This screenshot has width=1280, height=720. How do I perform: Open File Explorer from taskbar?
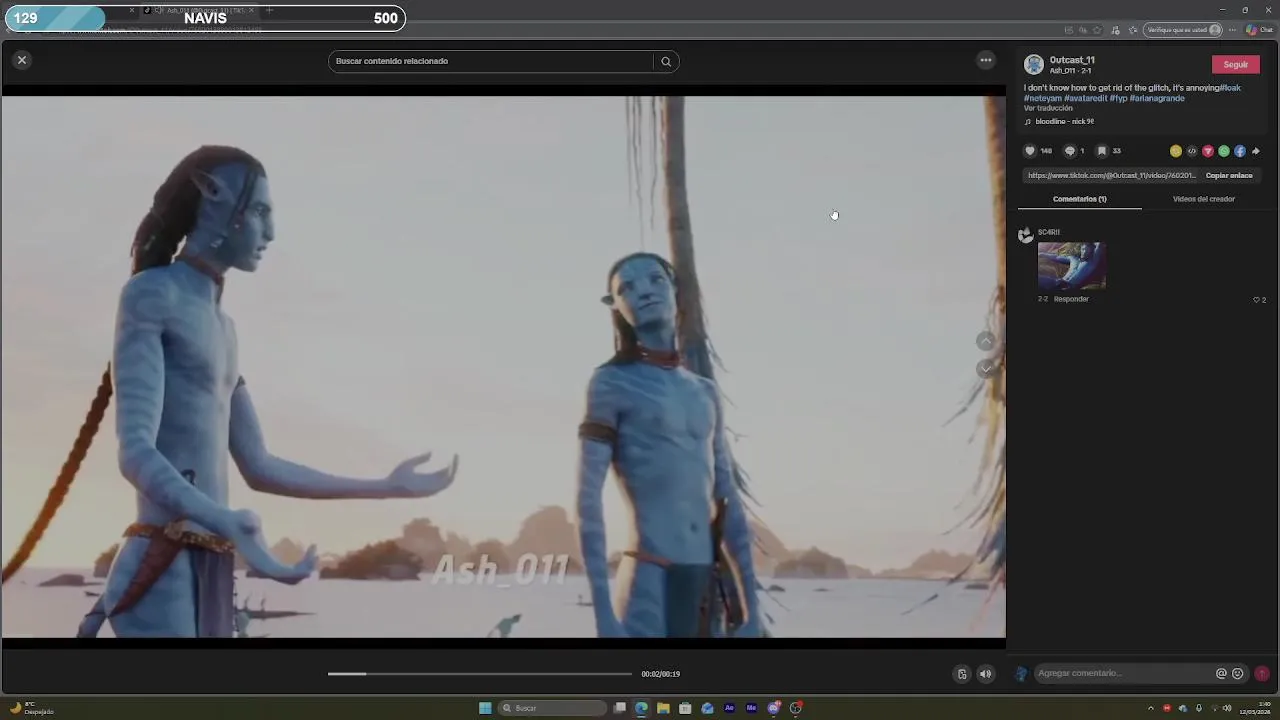point(663,708)
